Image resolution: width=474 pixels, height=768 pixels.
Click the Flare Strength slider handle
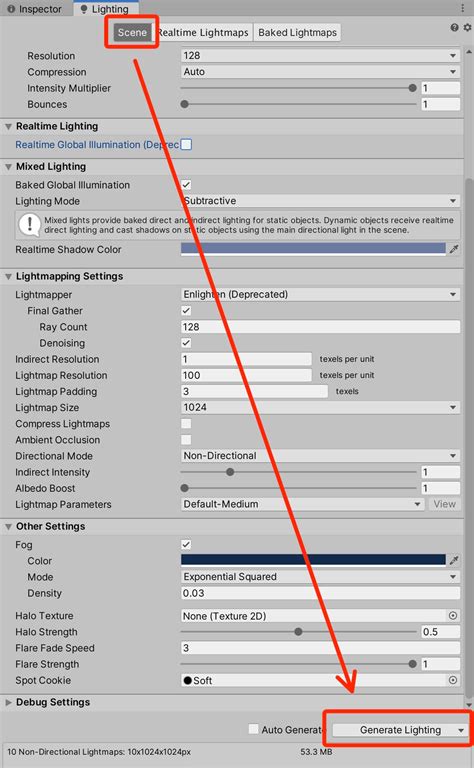click(x=412, y=664)
